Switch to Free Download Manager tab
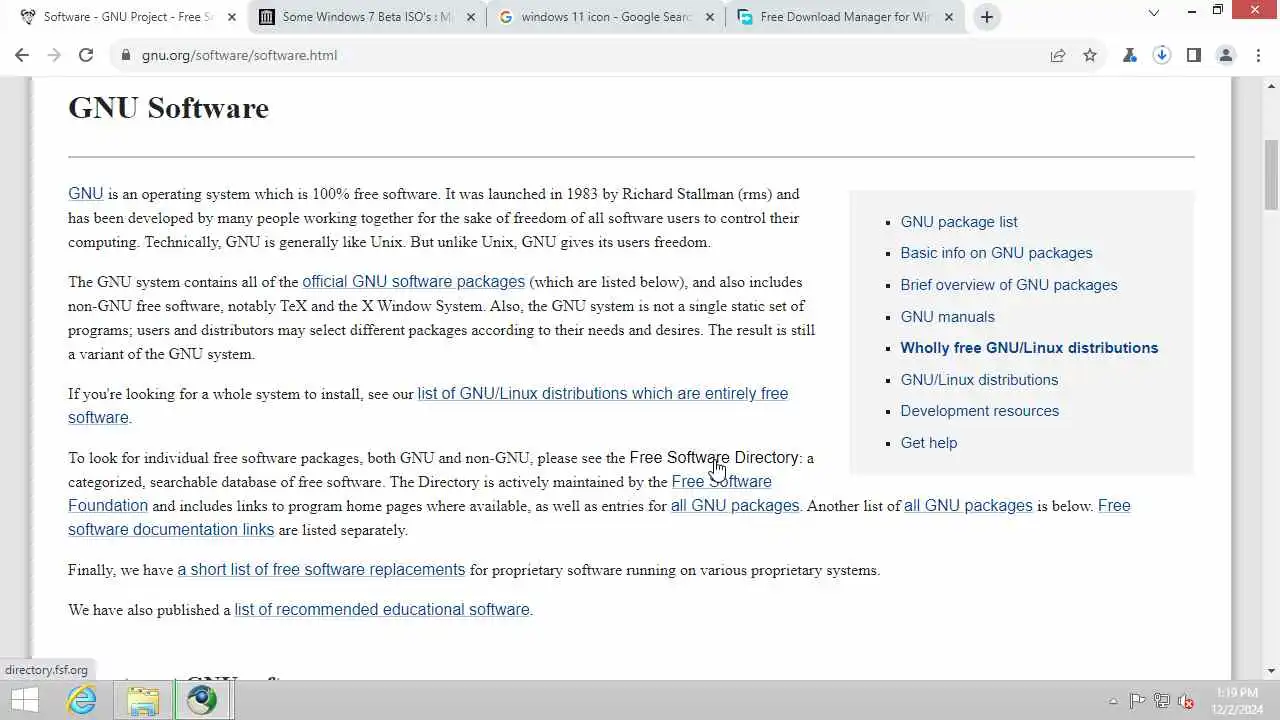Viewport: 1280px width, 720px height. (x=845, y=17)
